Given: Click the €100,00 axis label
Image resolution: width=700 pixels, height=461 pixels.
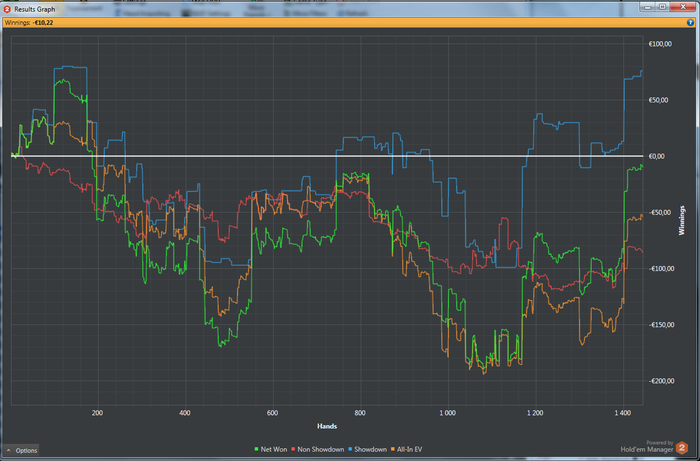Looking at the screenshot, I should point(660,44).
